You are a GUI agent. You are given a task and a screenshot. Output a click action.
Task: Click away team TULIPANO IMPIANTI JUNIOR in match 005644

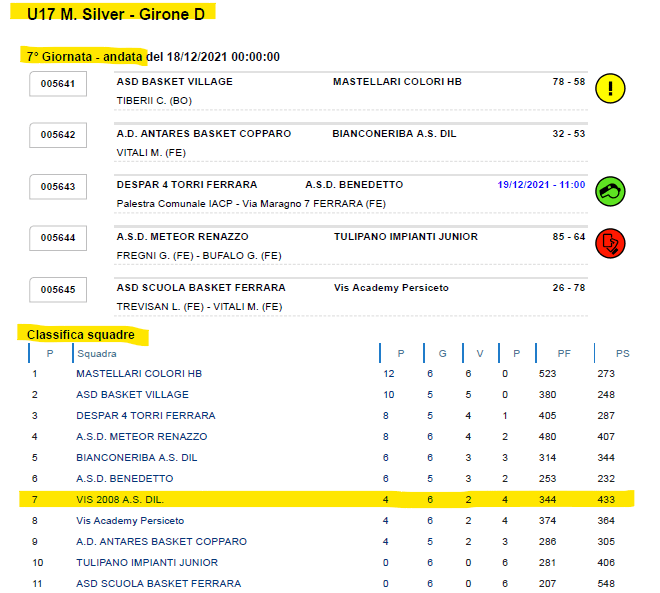[406, 237]
